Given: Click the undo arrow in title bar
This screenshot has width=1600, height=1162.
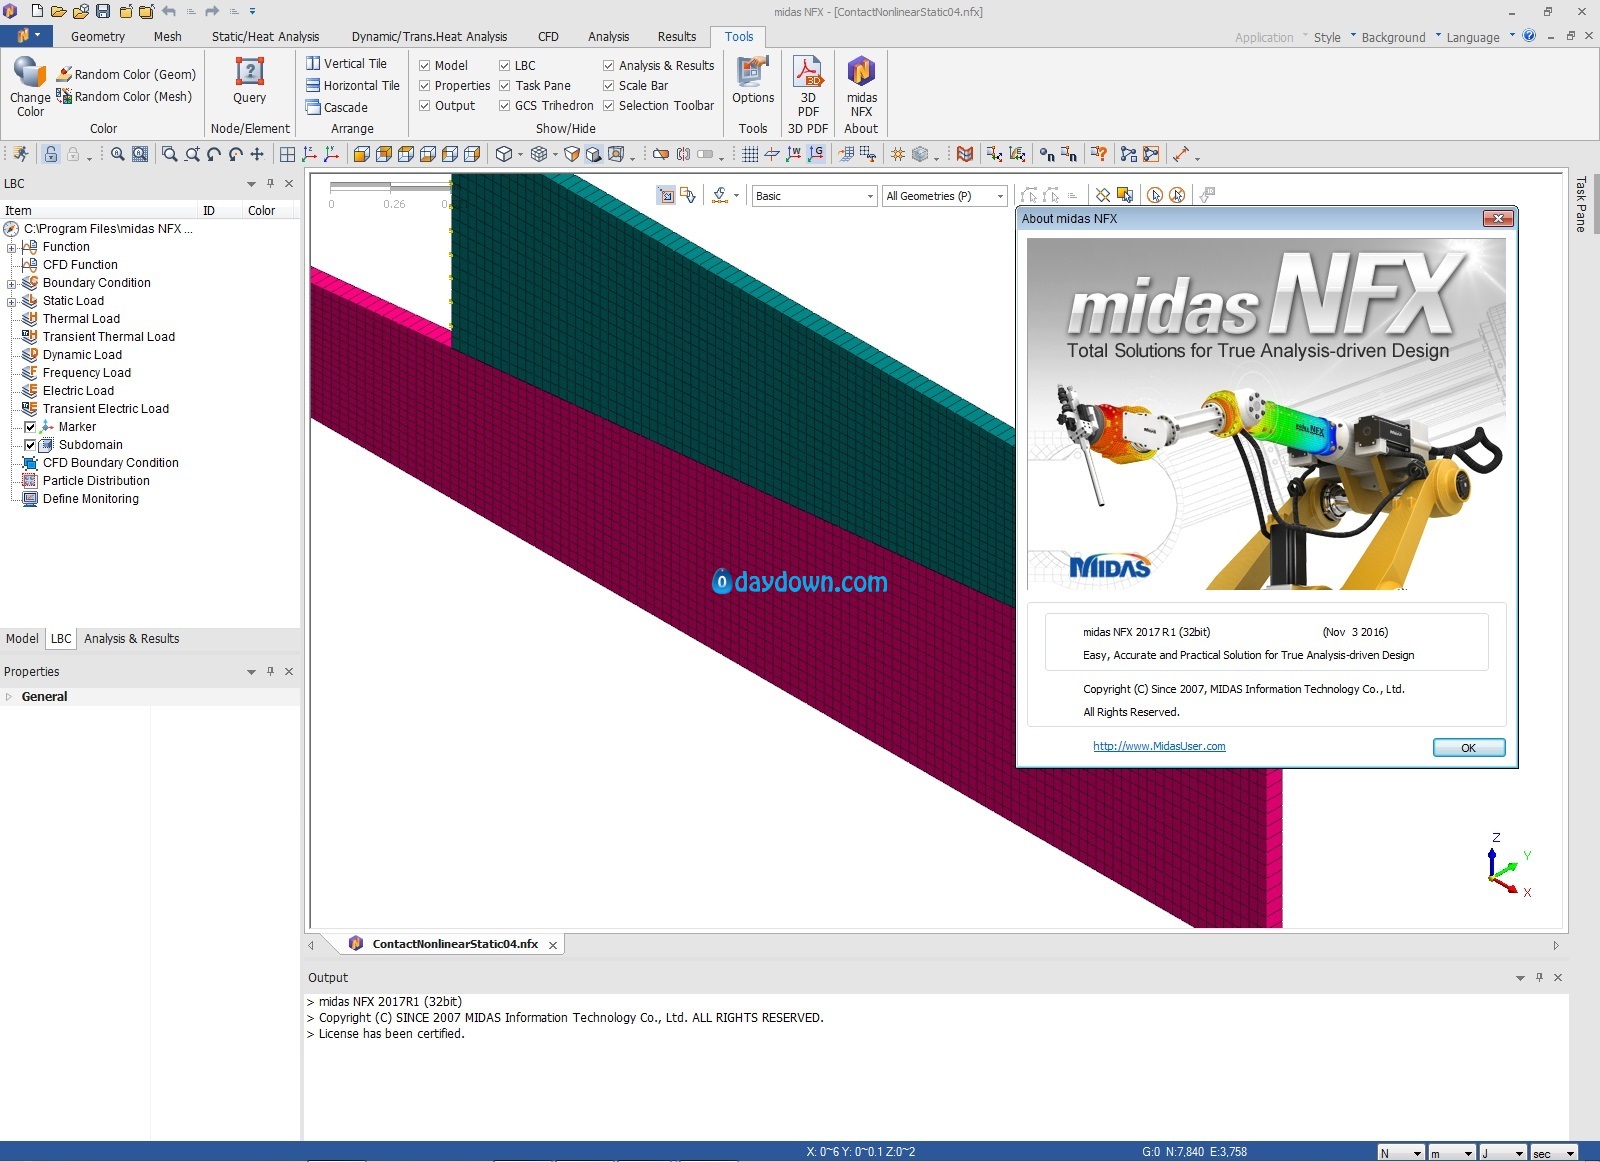Looking at the screenshot, I should point(169,12).
